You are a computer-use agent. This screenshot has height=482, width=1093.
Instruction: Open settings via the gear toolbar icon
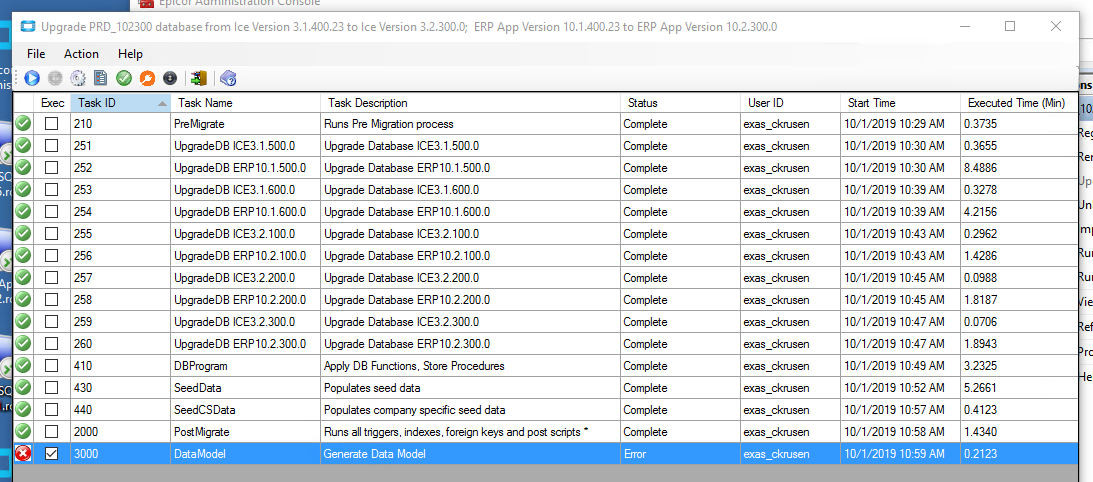click(77, 78)
